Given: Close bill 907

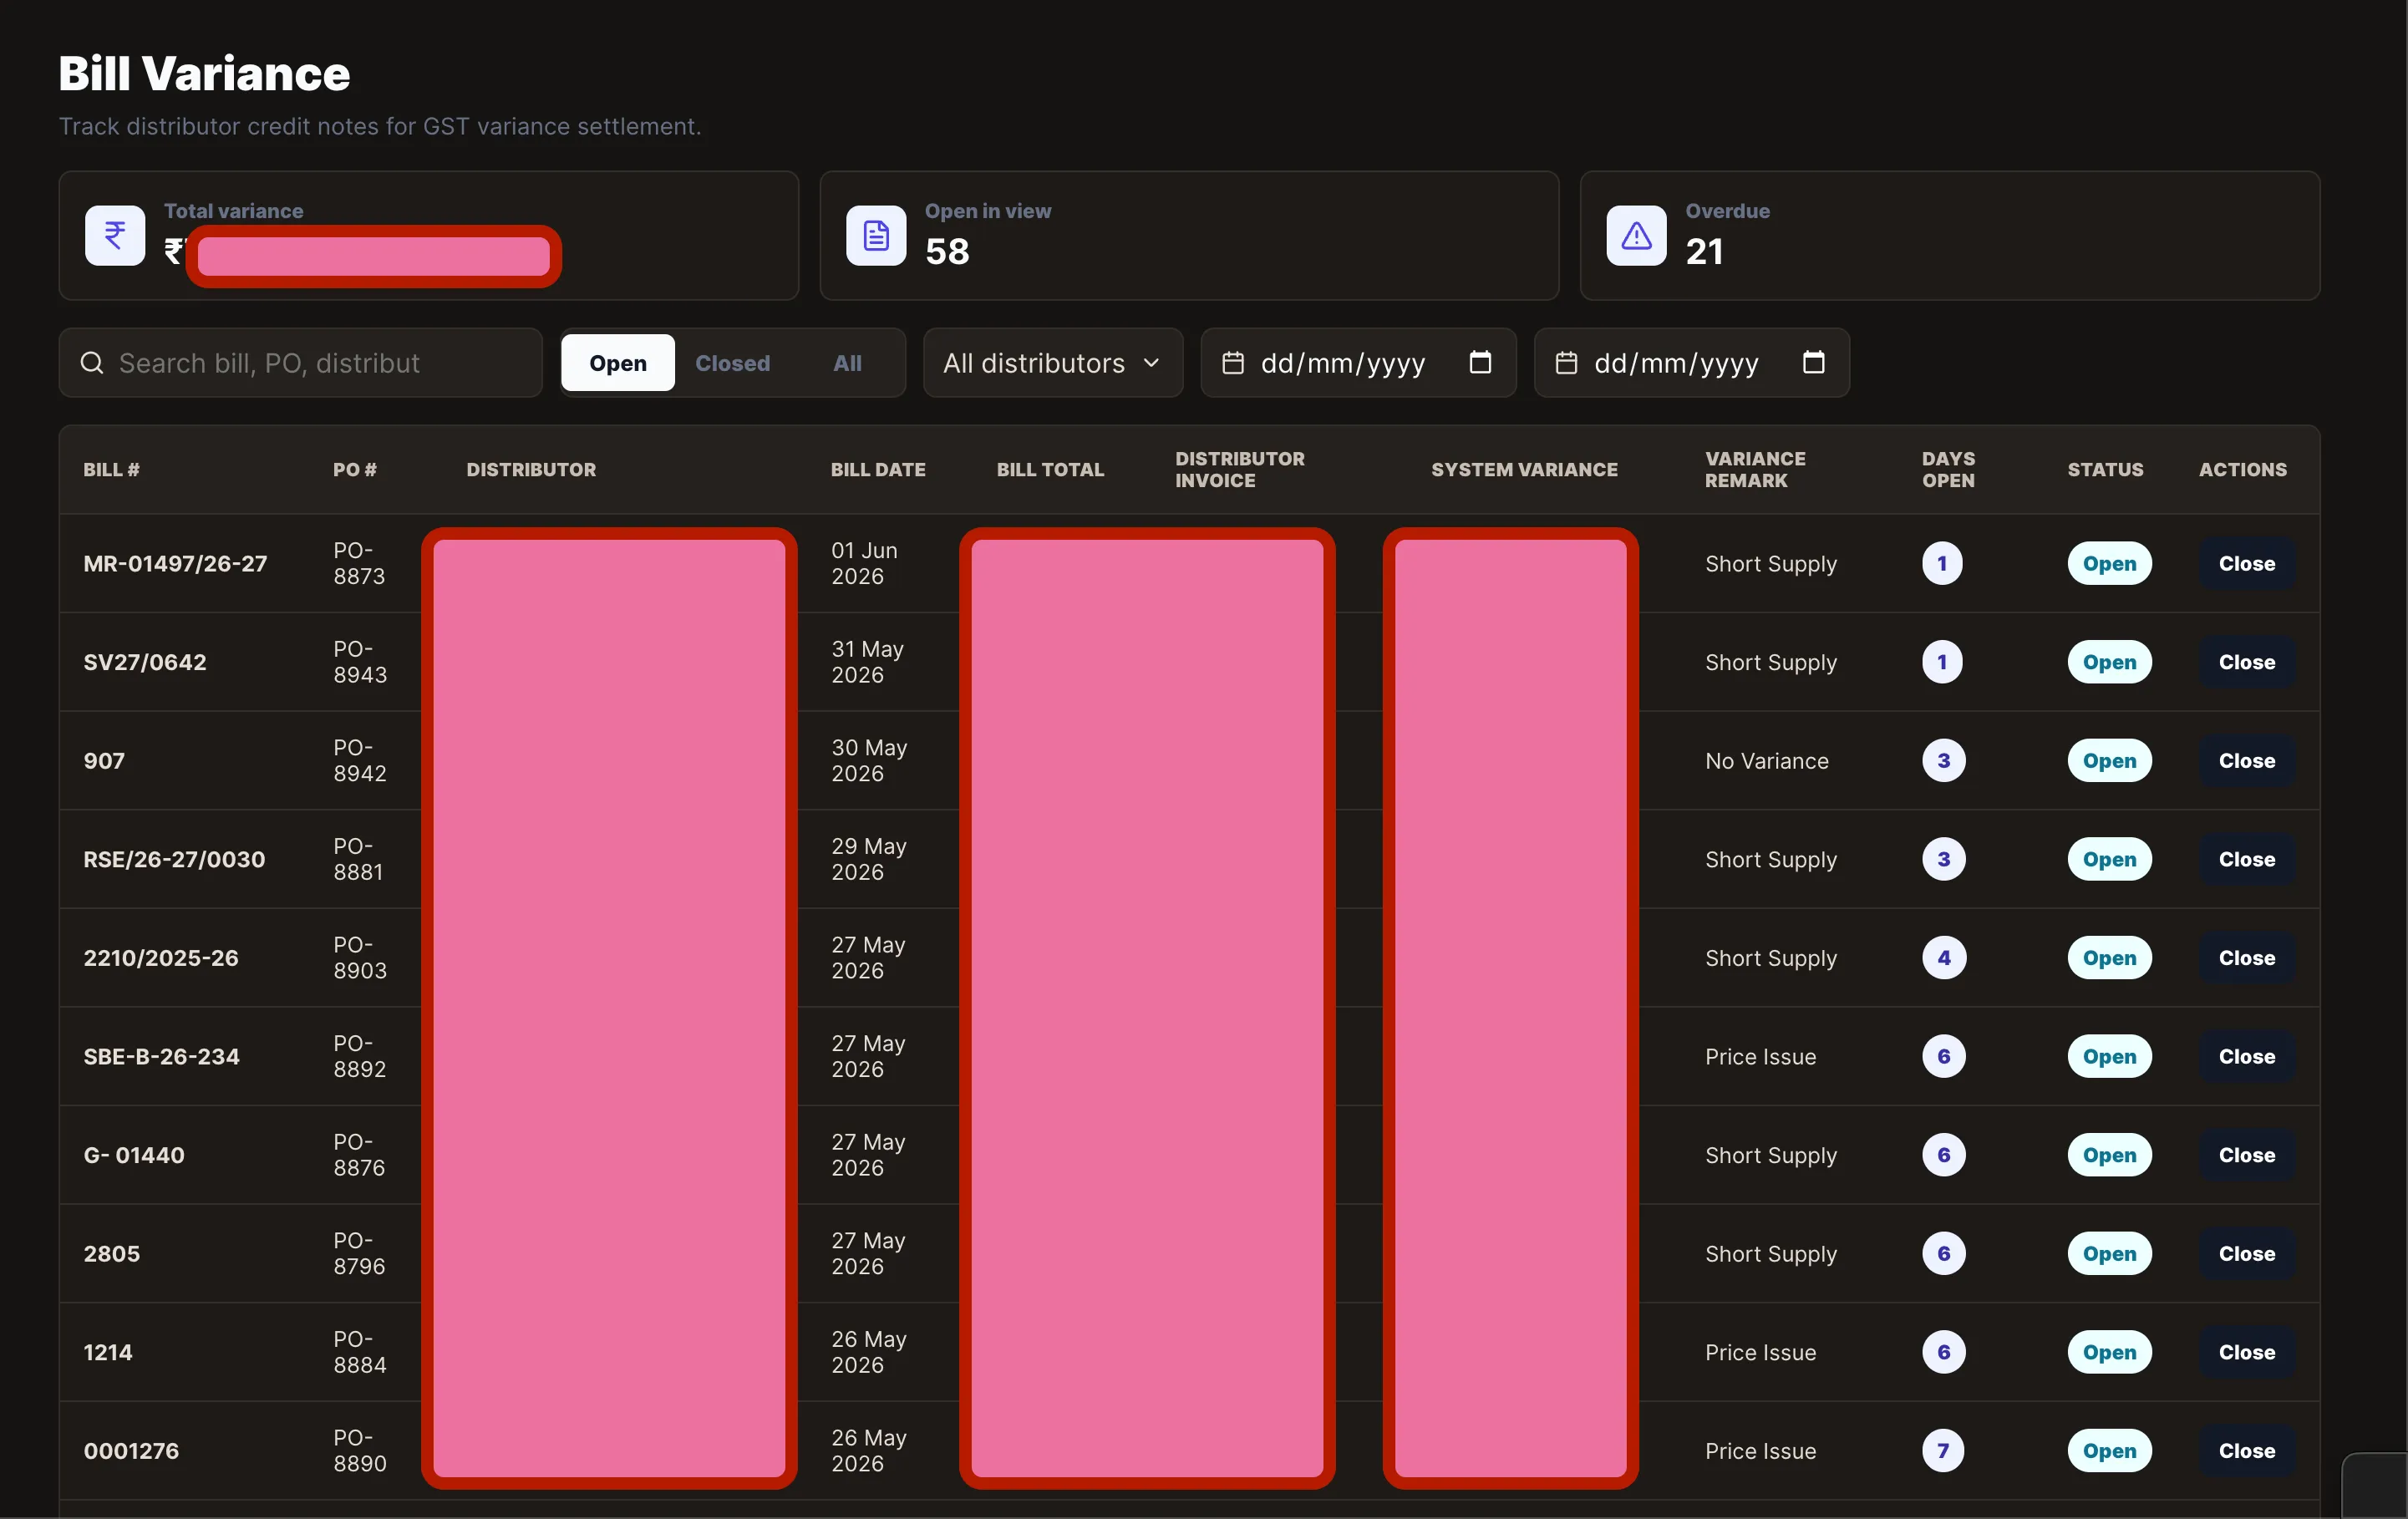Looking at the screenshot, I should 2246,761.
